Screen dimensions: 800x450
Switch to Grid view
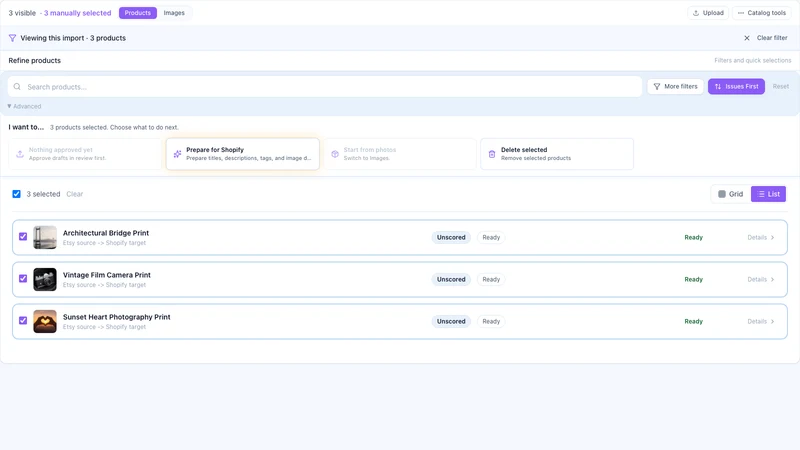(731, 194)
